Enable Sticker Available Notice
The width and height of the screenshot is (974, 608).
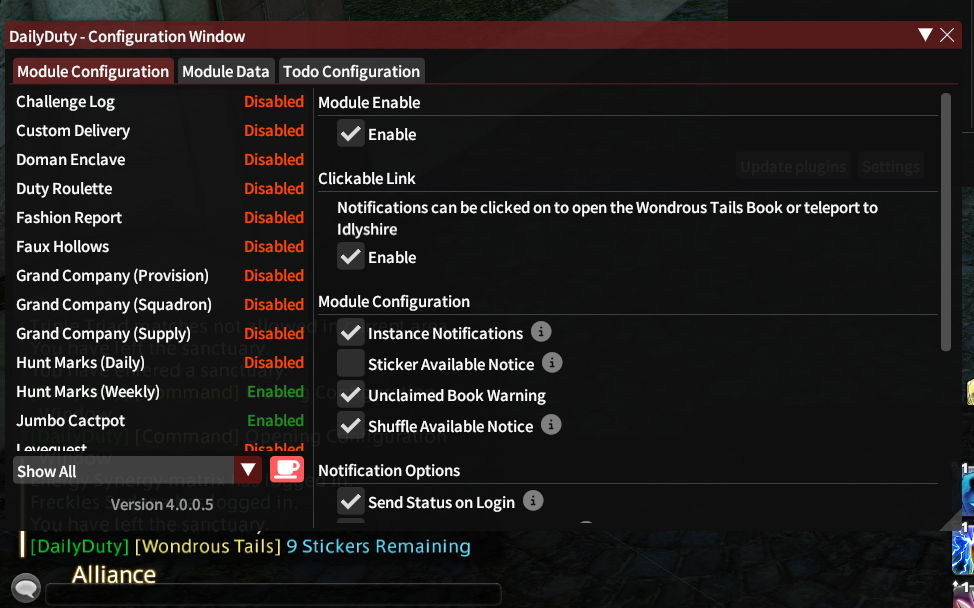click(x=350, y=363)
